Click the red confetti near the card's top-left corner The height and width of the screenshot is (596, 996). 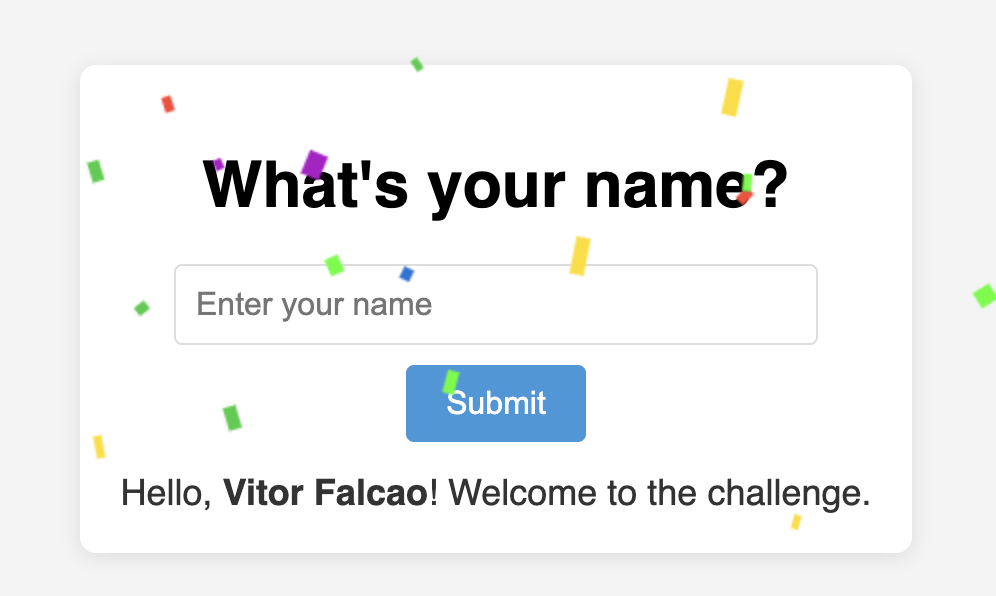coord(168,104)
